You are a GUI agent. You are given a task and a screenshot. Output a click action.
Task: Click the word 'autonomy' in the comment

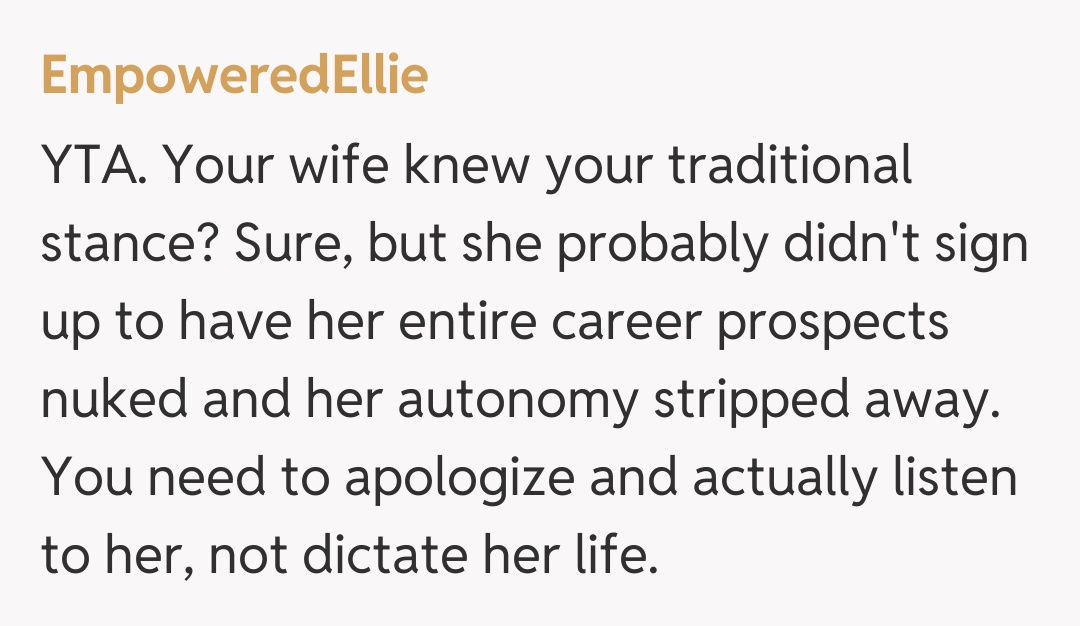517,401
